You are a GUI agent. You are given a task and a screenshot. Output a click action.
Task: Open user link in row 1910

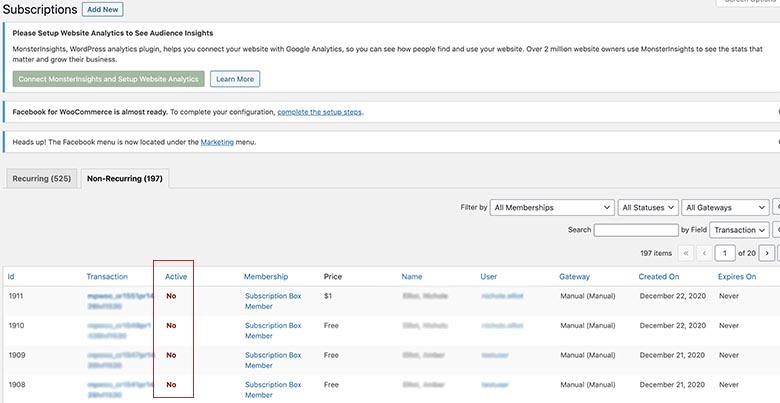502,325
